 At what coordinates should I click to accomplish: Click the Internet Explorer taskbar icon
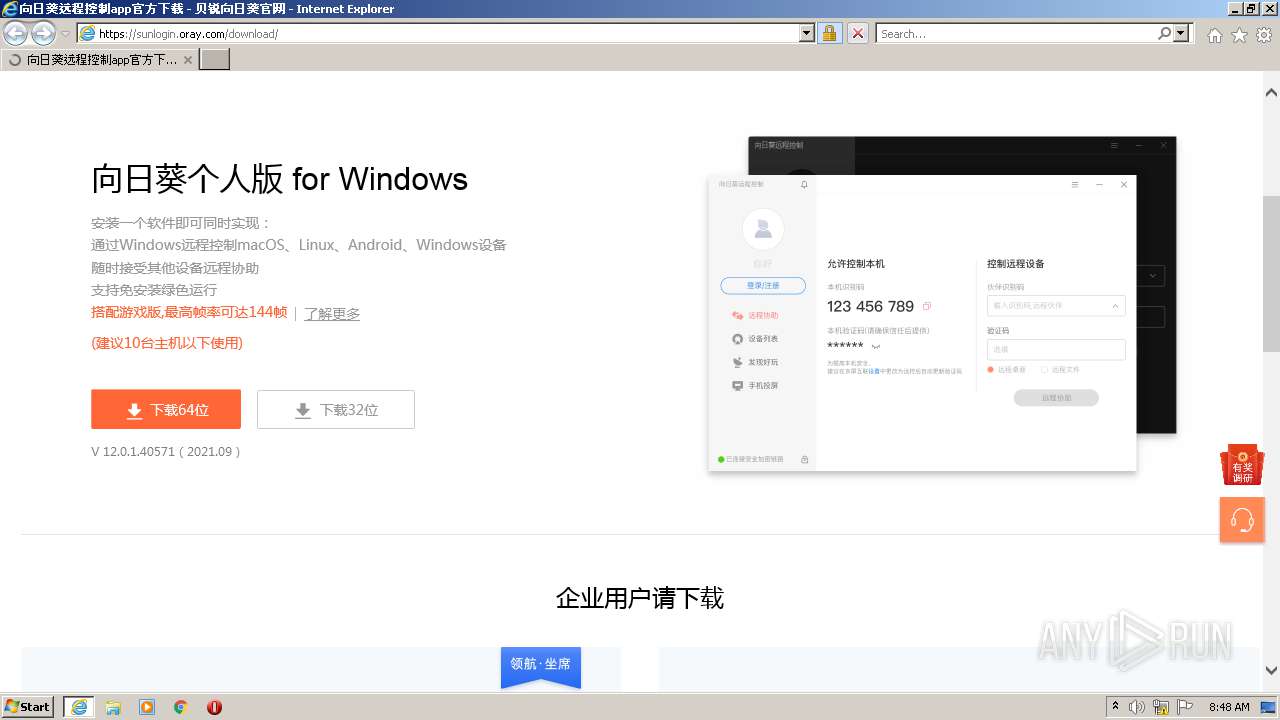pyautogui.click(x=79, y=707)
